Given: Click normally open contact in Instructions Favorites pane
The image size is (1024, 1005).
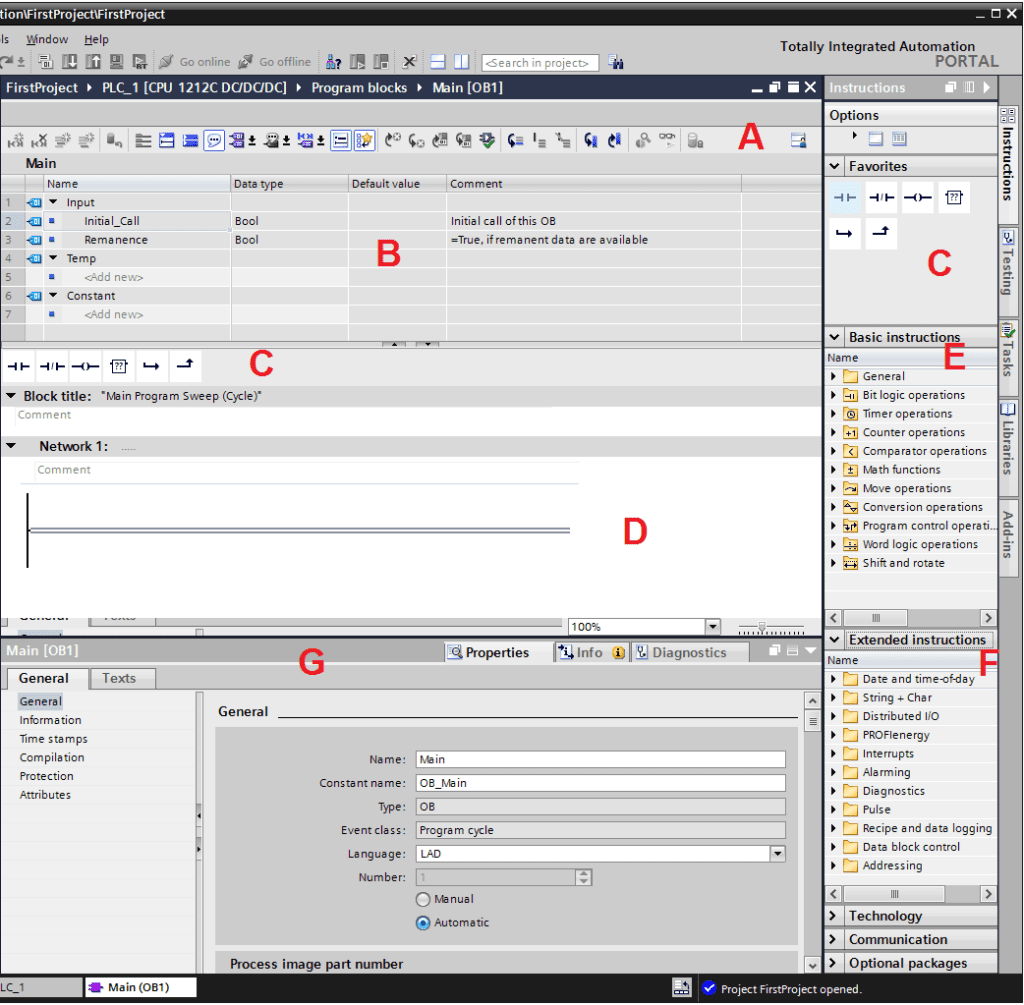Looking at the screenshot, I should coord(845,198).
